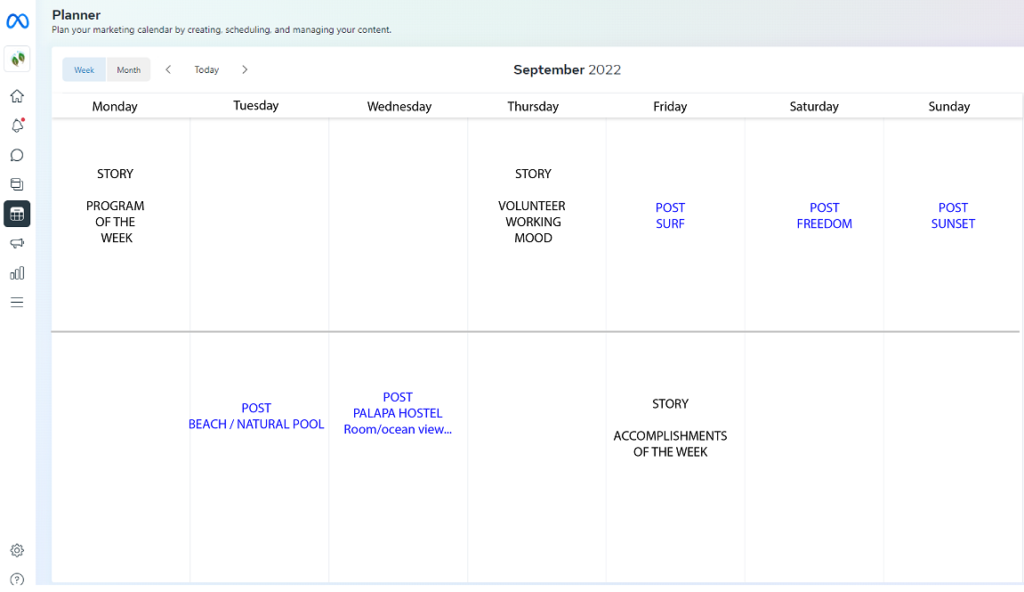Open the POST SUNSET entry on Sunday
Screen dimensions: 1024x592
coord(953,216)
